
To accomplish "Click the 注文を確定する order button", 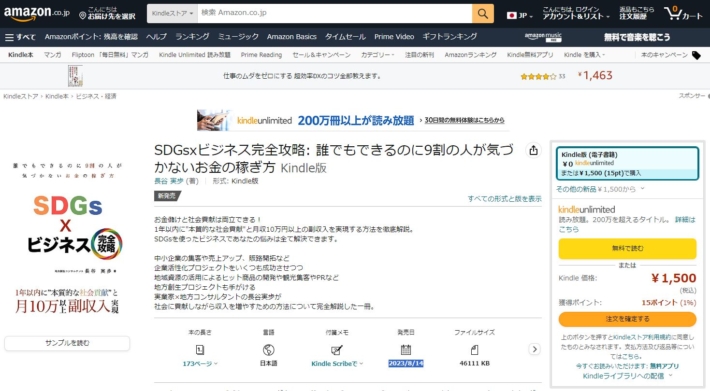I will [627, 319].
